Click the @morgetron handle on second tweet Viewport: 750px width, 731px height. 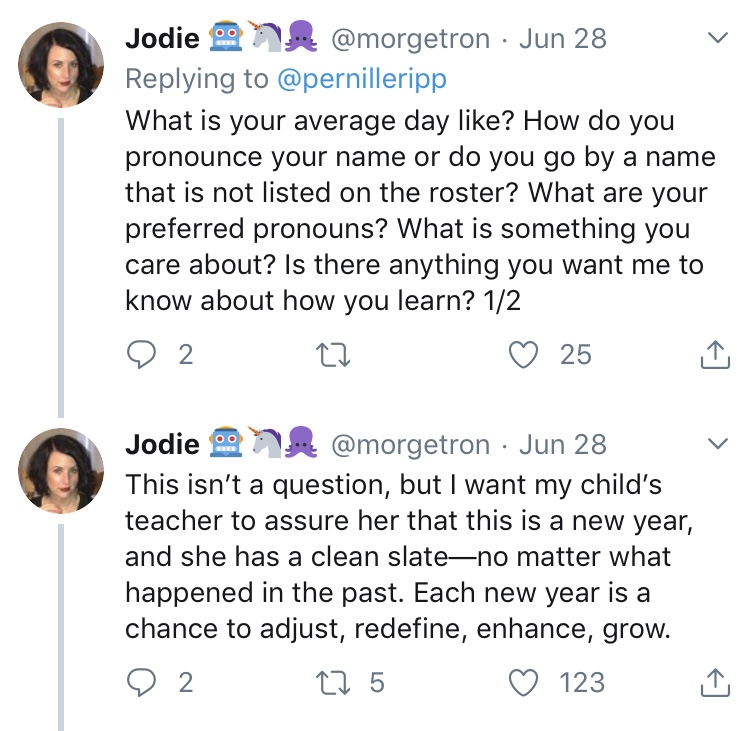pyautogui.click(x=410, y=444)
